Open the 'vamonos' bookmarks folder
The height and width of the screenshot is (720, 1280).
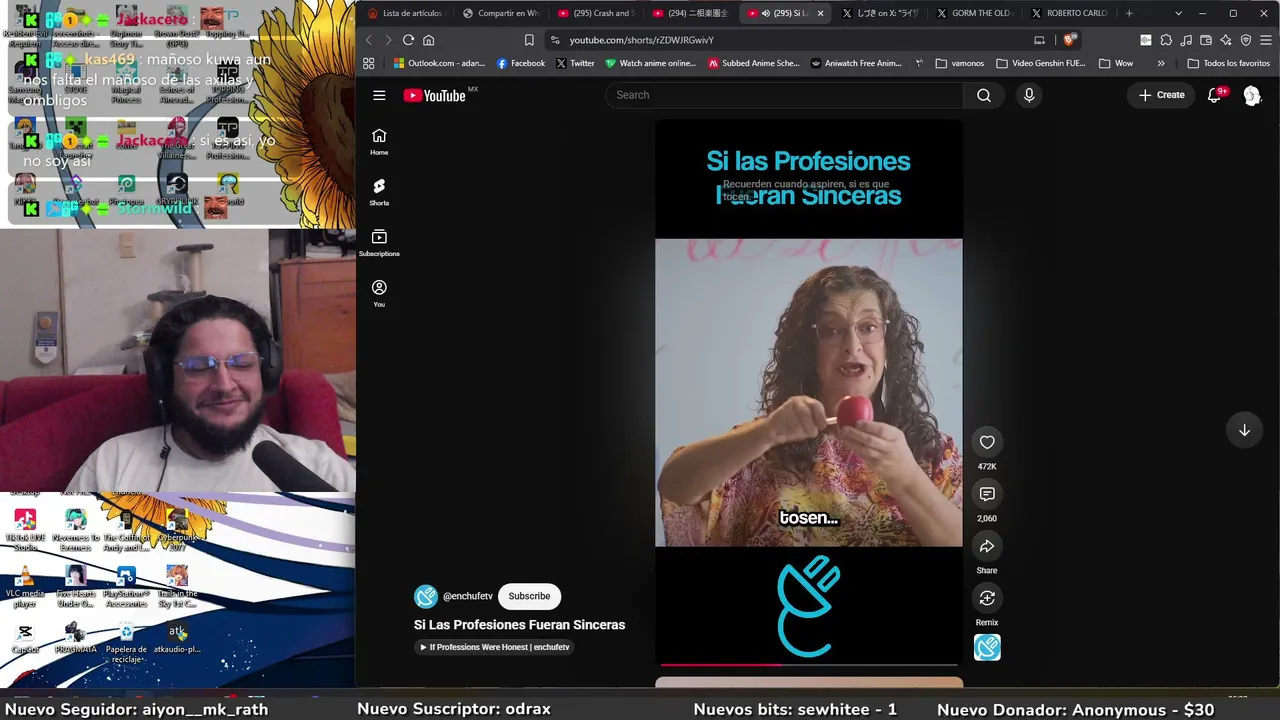[x=960, y=63]
